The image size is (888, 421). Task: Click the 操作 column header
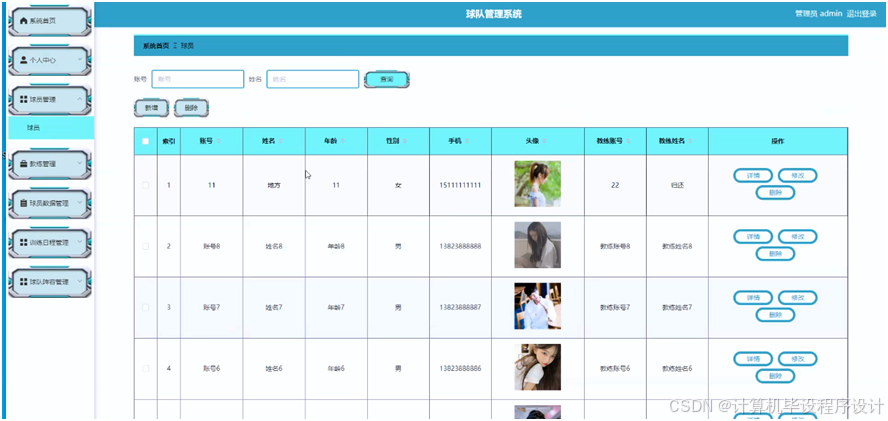pyautogui.click(x=778, y=141)
